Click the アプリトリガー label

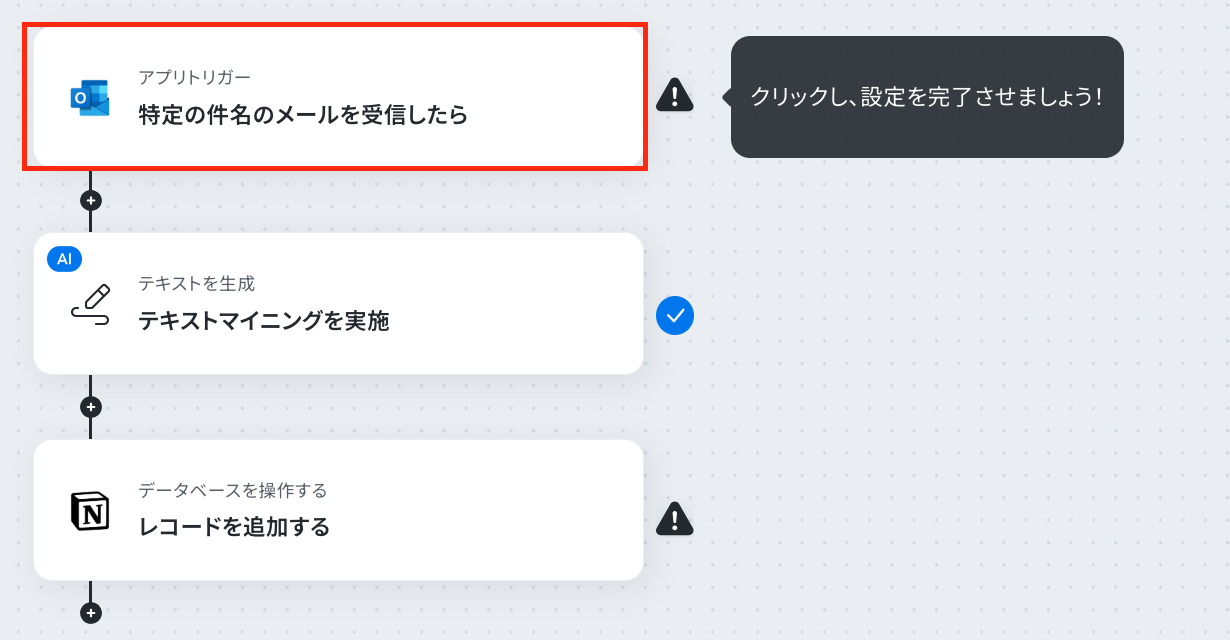[x=194, y=77]
